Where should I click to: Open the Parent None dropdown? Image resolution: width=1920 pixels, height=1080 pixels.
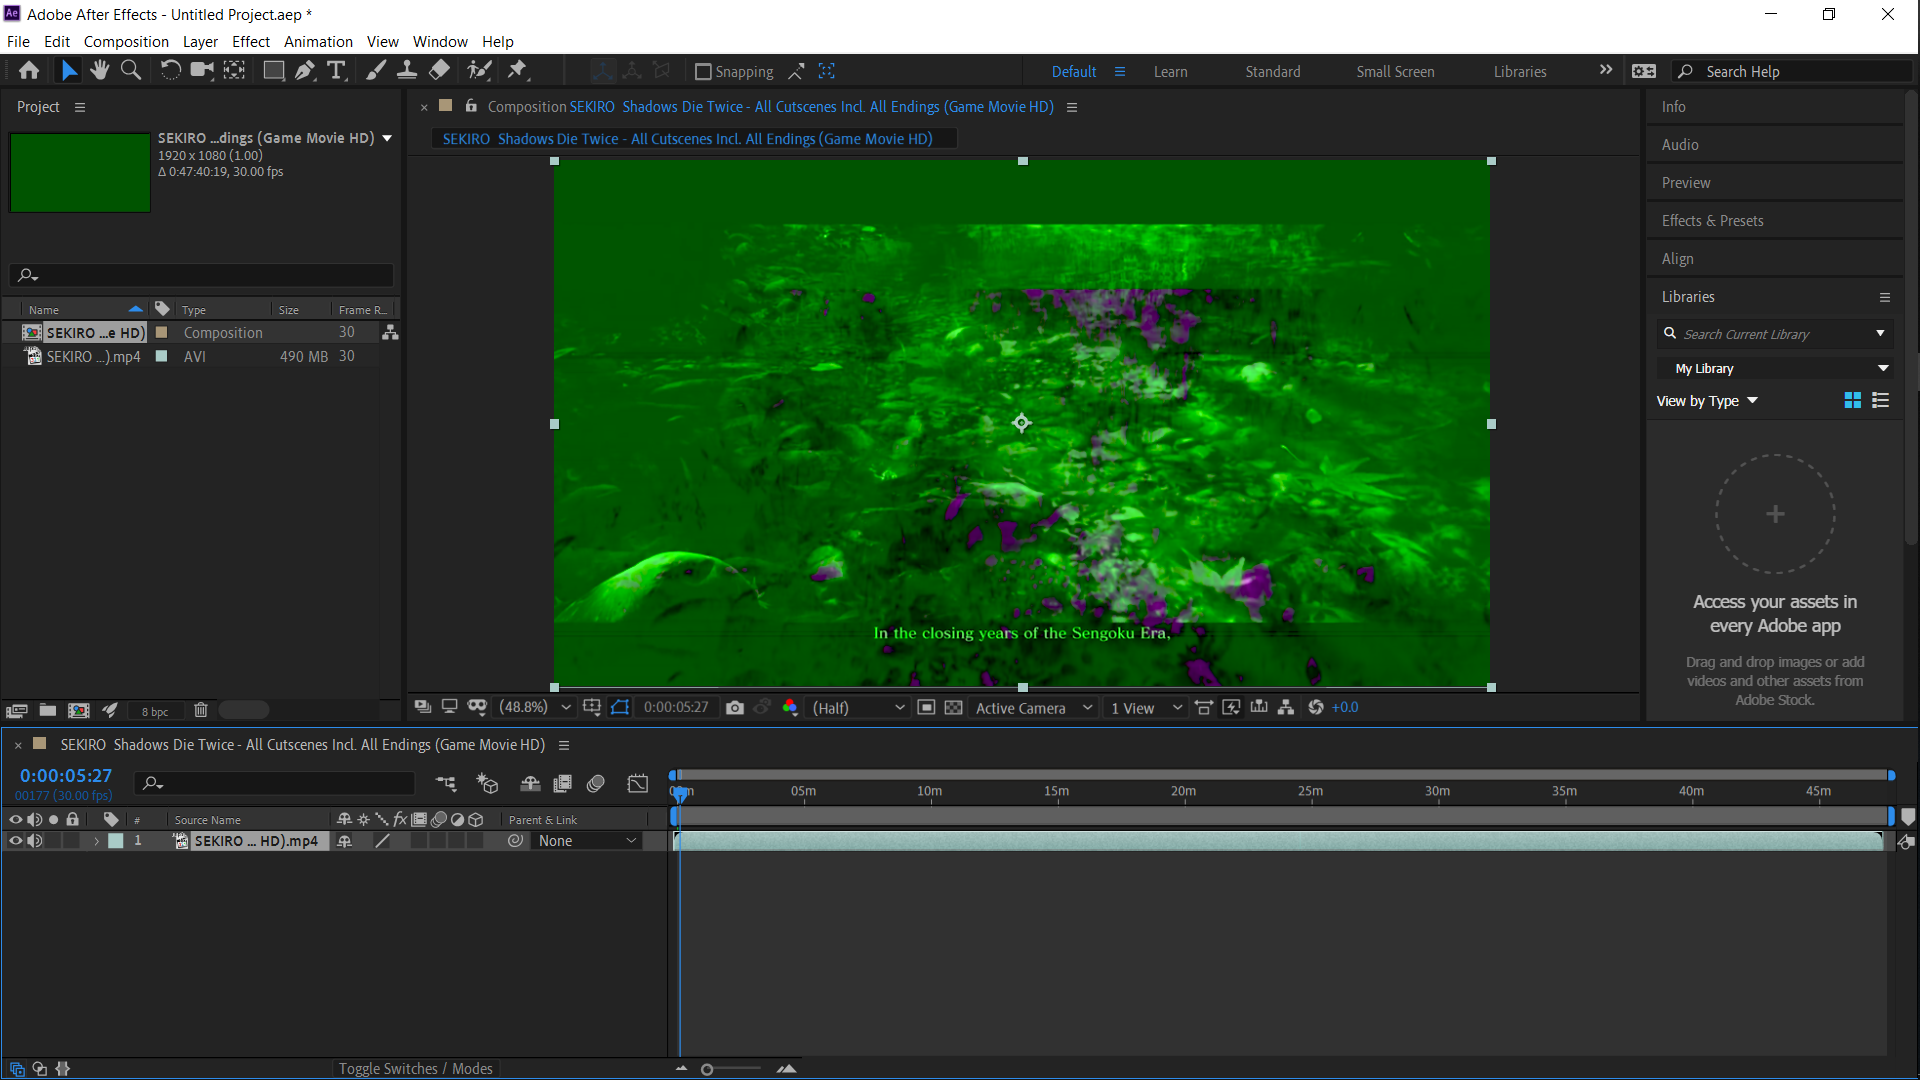click(x=586, y=841)
